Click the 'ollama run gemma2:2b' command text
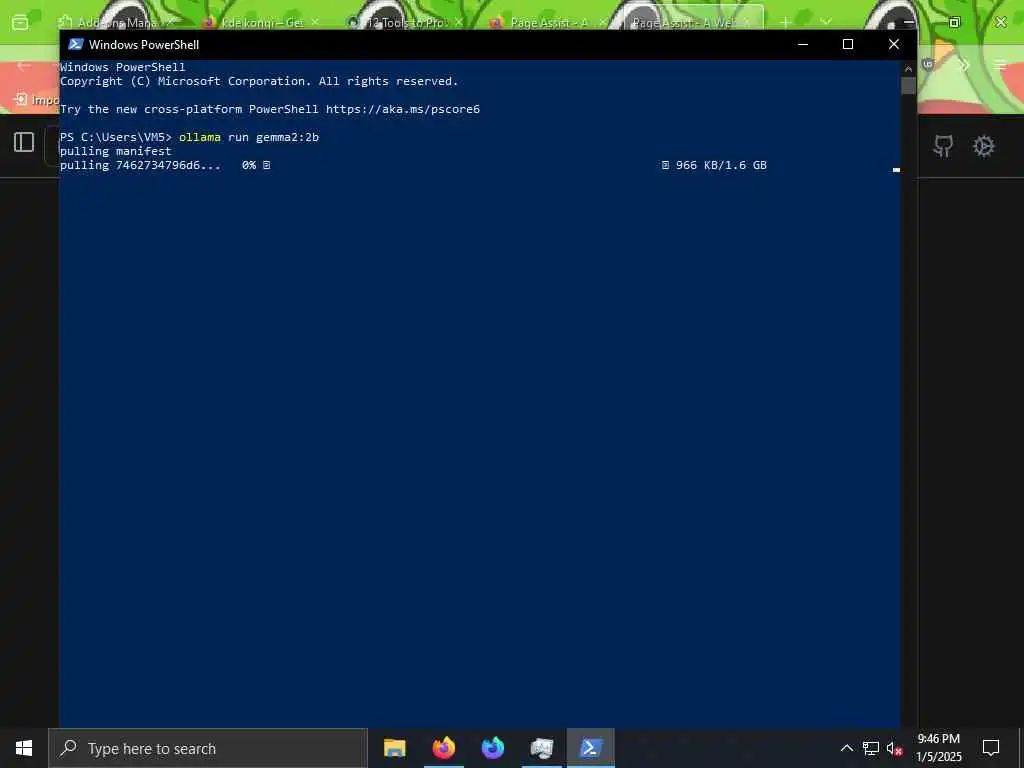This screenshot has height=768, width=1024. pos(249,137)
